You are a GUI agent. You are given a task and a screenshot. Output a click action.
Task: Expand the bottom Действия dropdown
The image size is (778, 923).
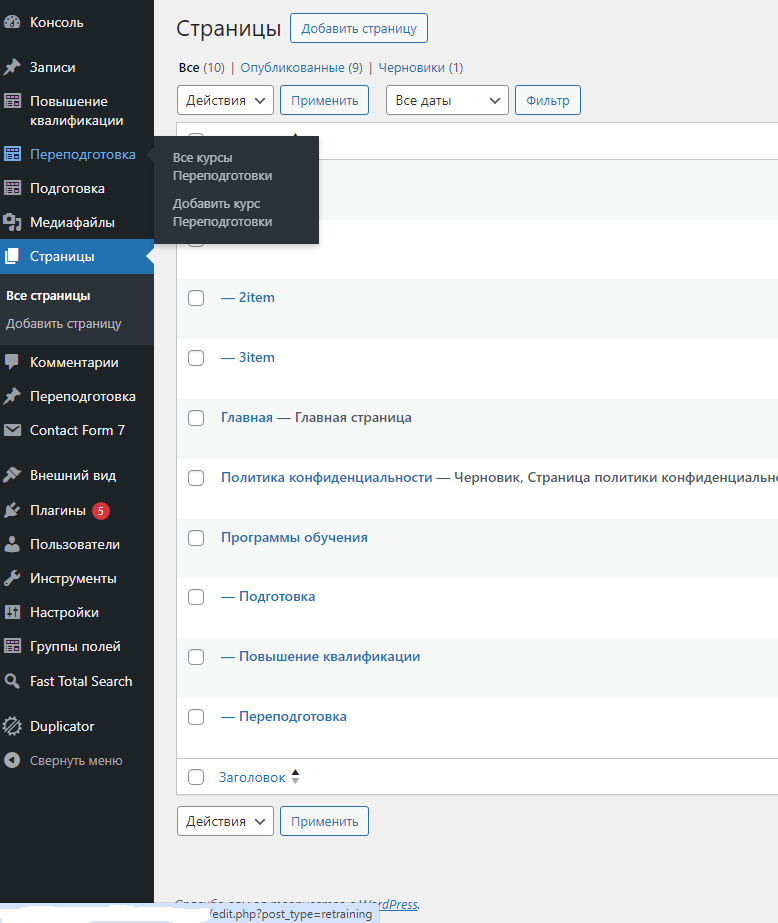point(225,821)
